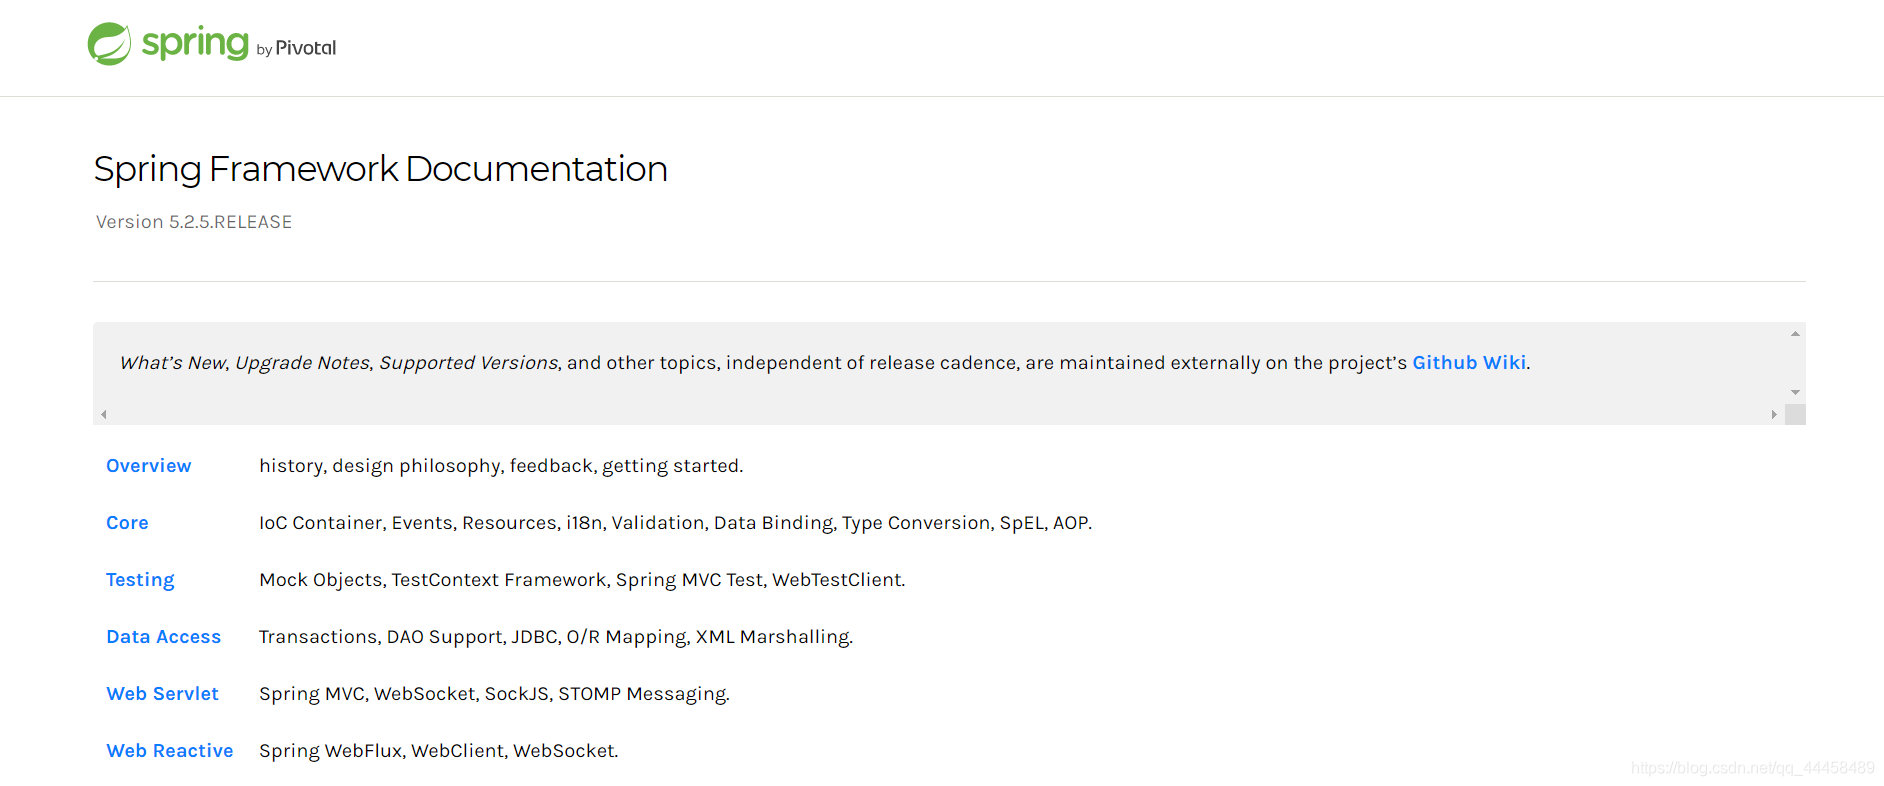
Task: Go to the Core section link
Action: pyautogui.click(x=127, y=523)
